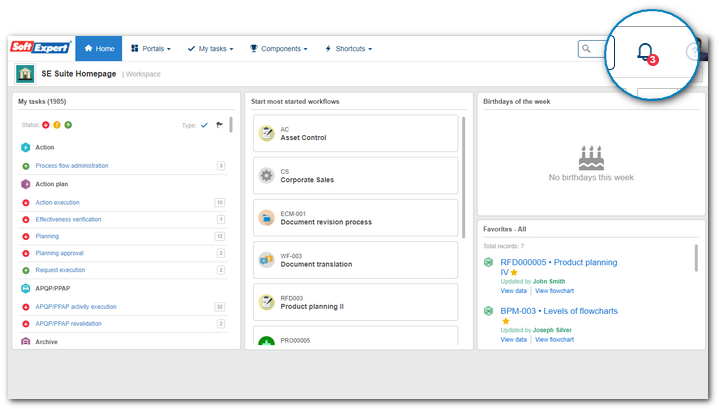Click the star under Levels of flowcharts
Viewport: 719px width, 409px height.
click(x=506, y=321)
